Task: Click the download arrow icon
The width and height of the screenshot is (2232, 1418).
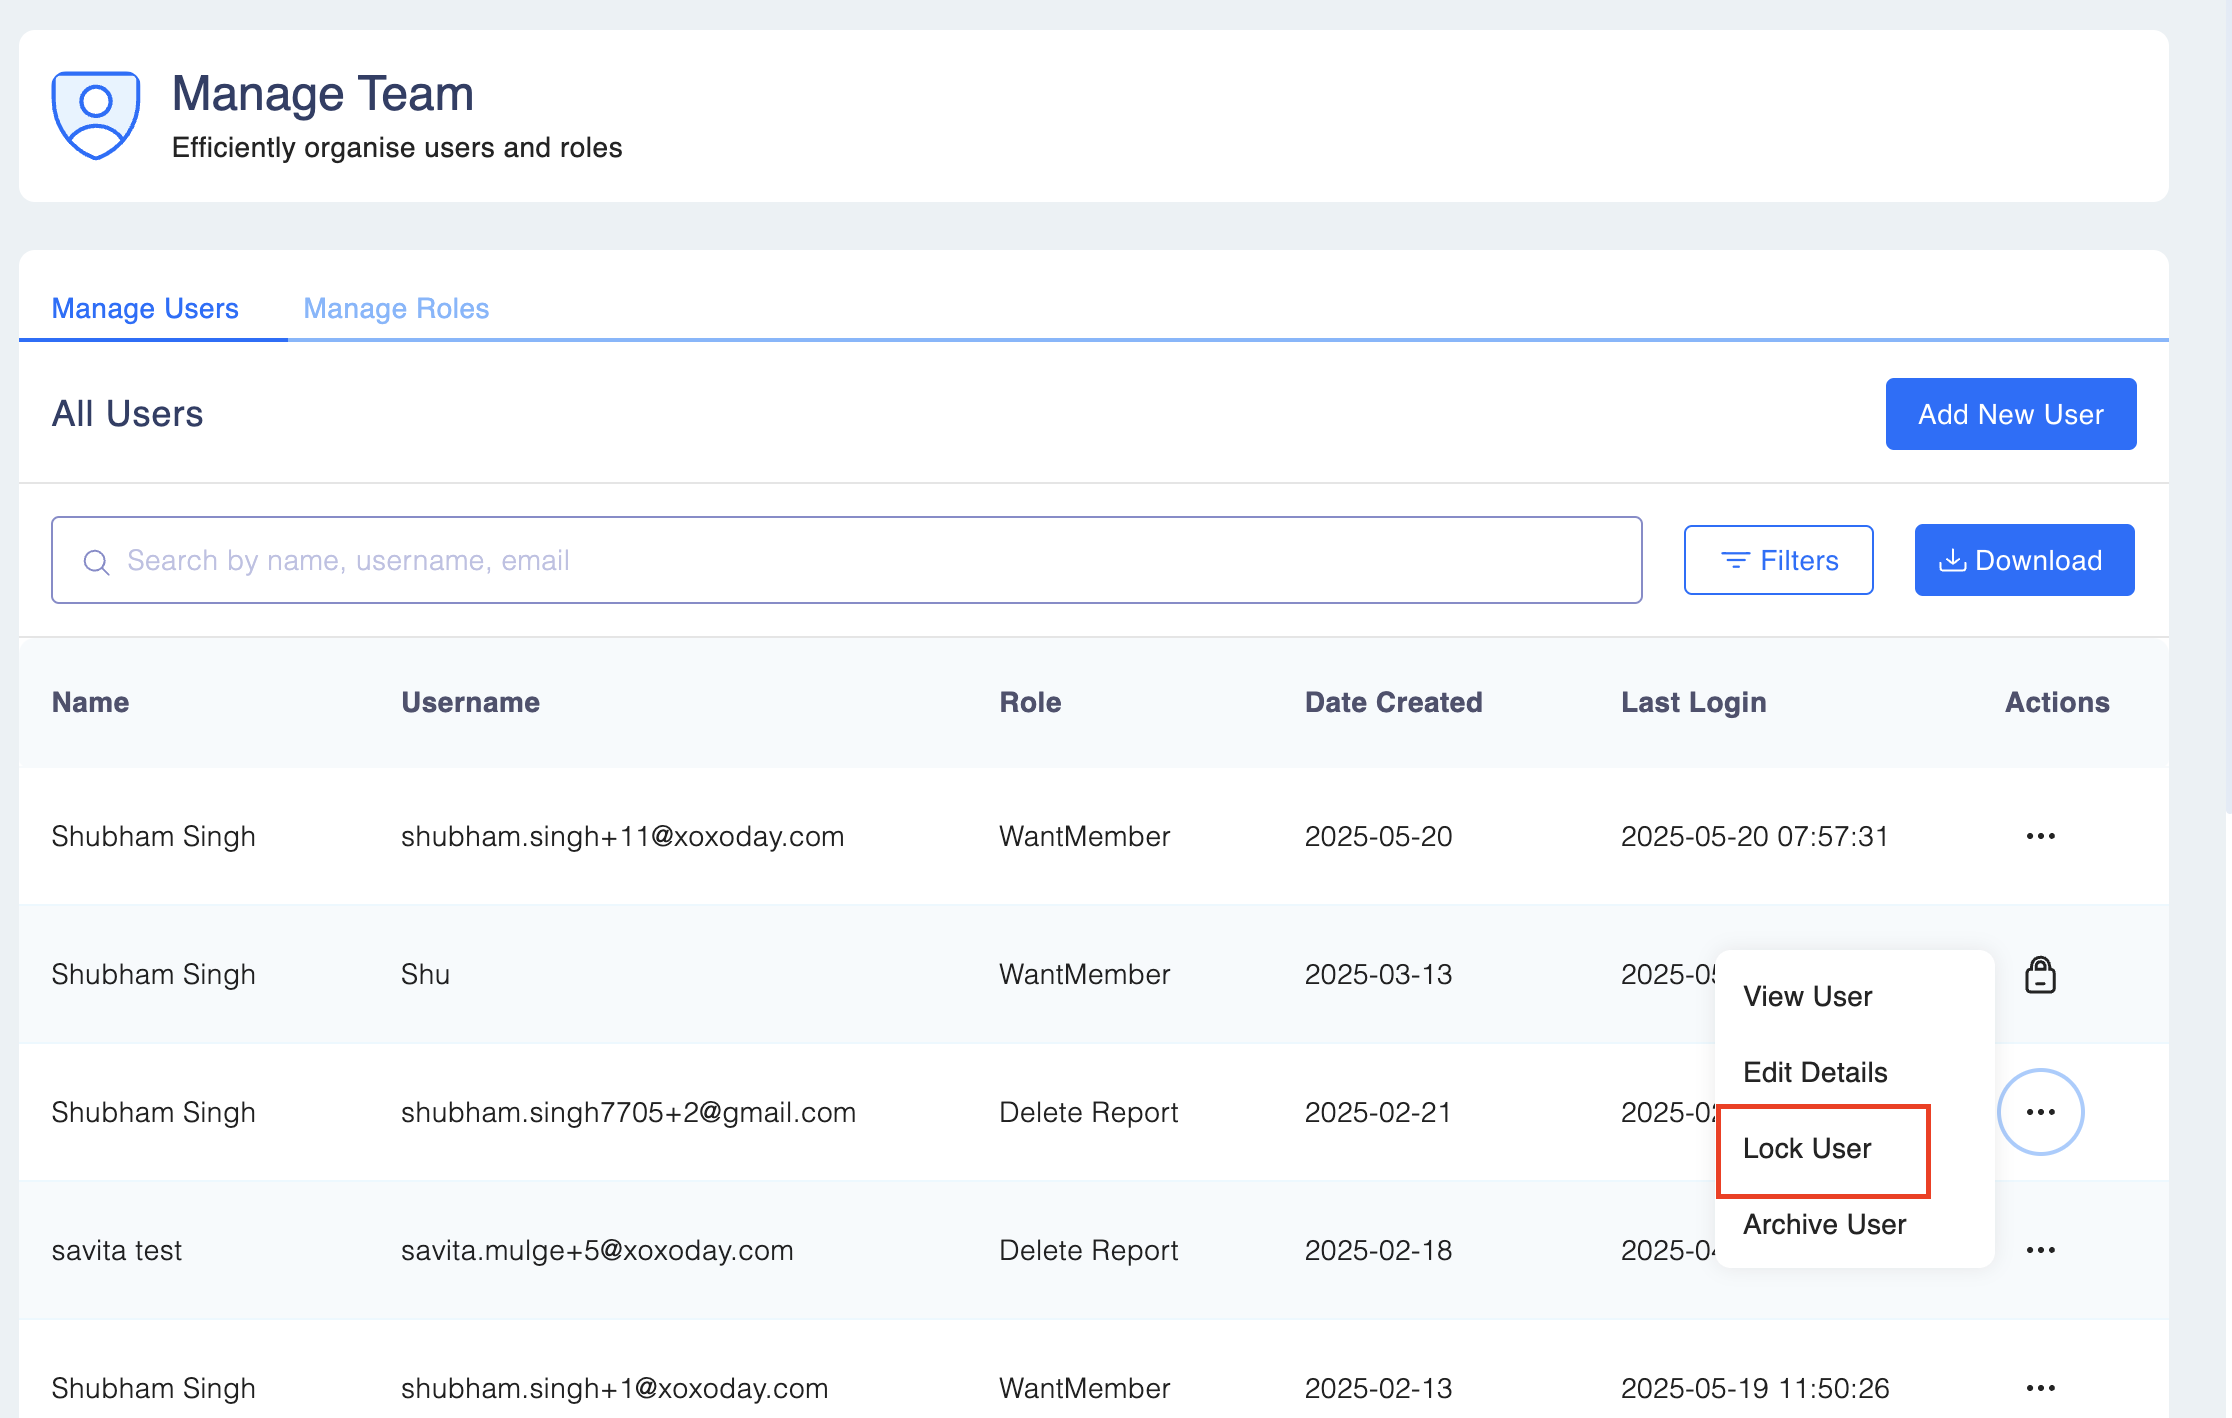Action: (1951, 560)
